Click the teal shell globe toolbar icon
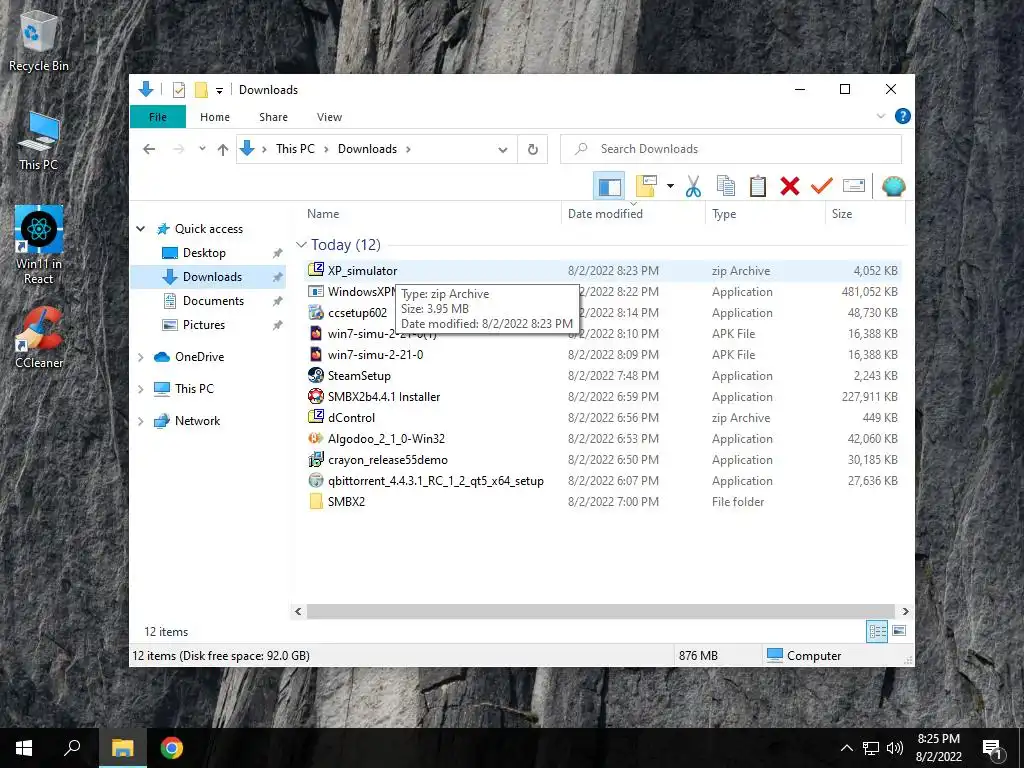The height and width of the screenshot is (768, 1024). [893, 187]
